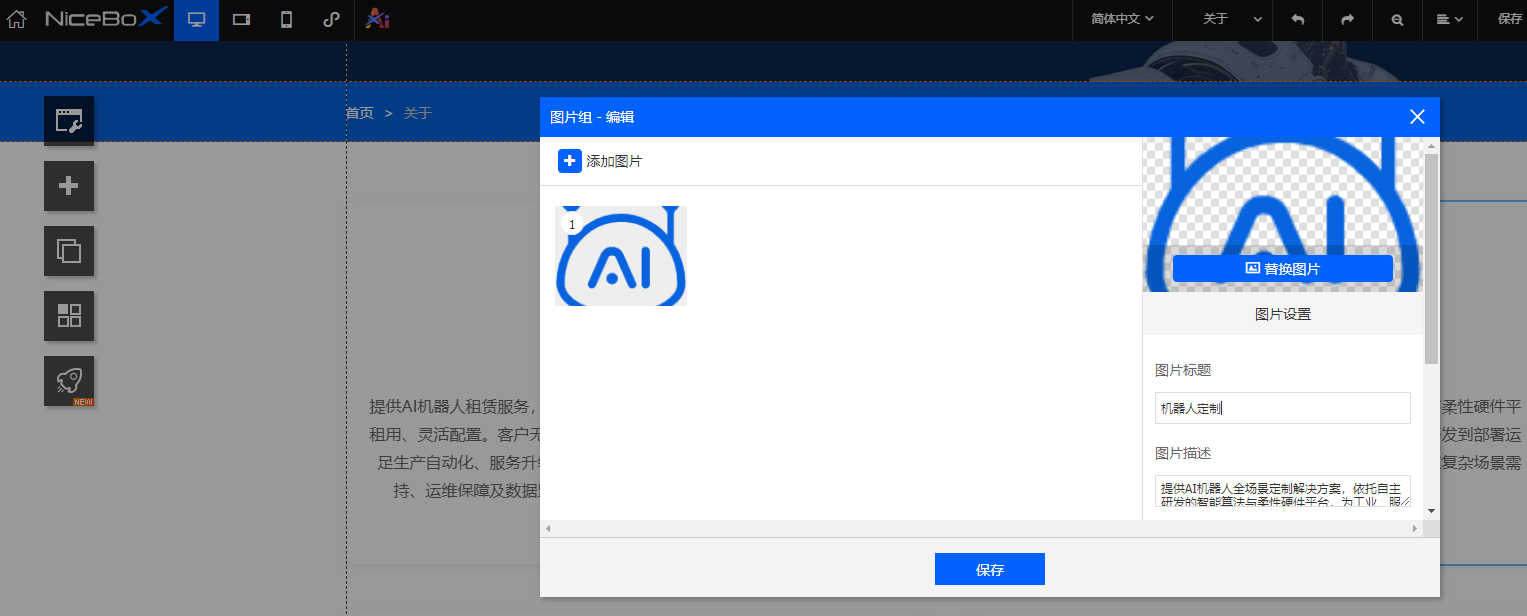This screenshot has width=1527, height=616.
Task: Switch to mobile phone preview mode
Action: (x=286, y=20)
